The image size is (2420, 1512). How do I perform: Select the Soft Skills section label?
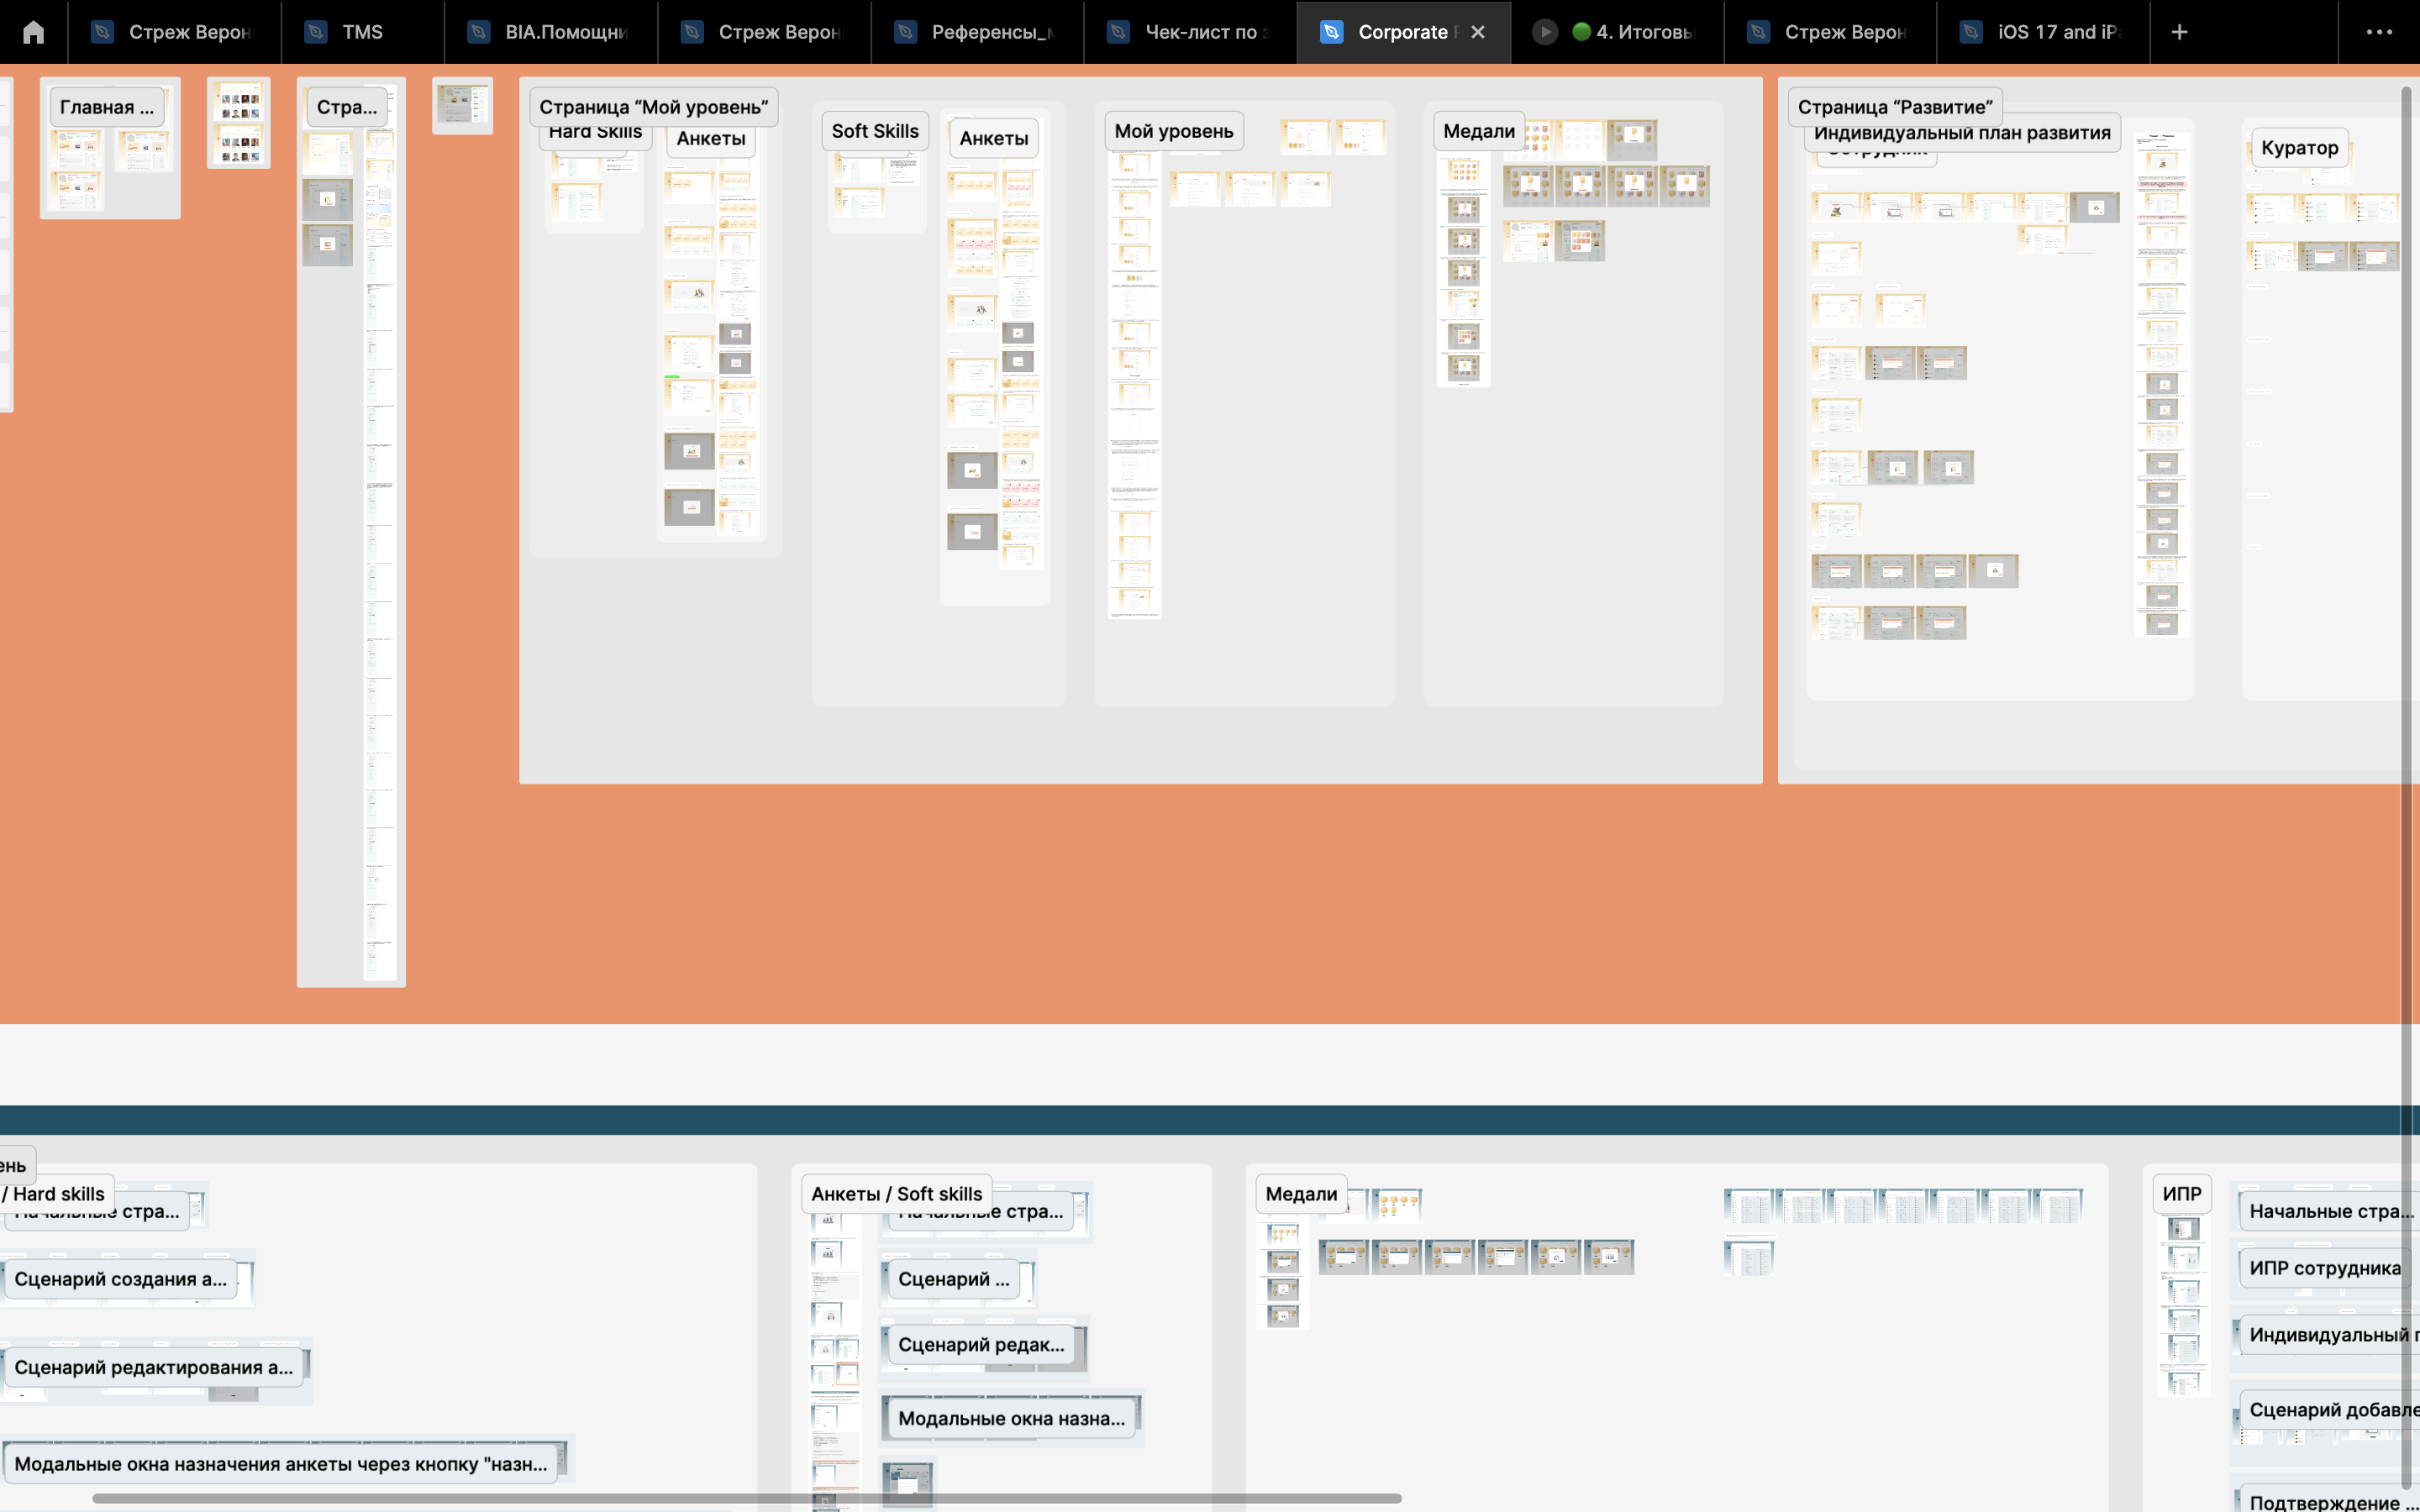(x=874, y=131)
